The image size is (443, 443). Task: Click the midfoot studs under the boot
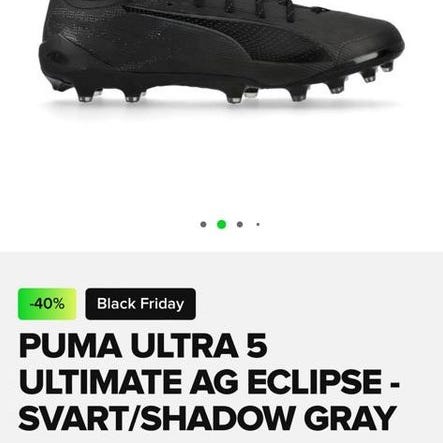(x=242, y=95)
